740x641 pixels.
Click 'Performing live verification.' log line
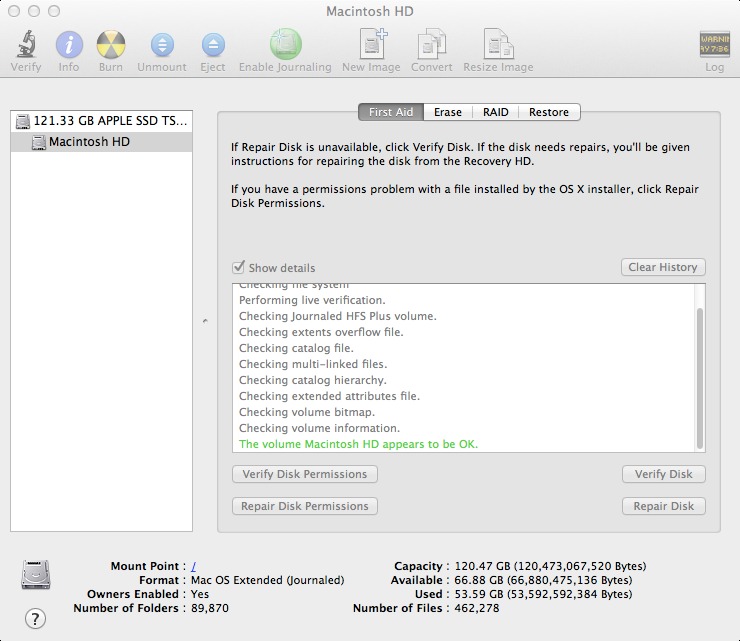(x=312, y=300)
